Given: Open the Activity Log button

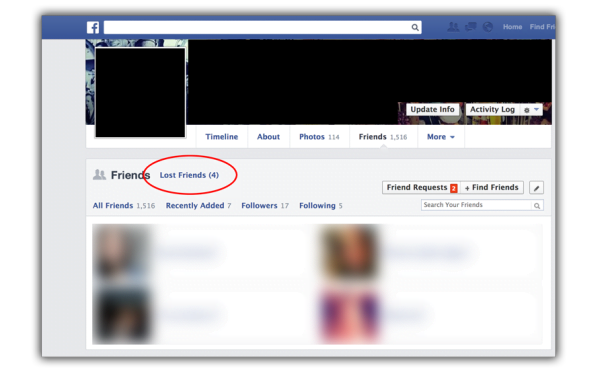Looking at the screenshot, I should pyautogui.click(x=492, y=109).
